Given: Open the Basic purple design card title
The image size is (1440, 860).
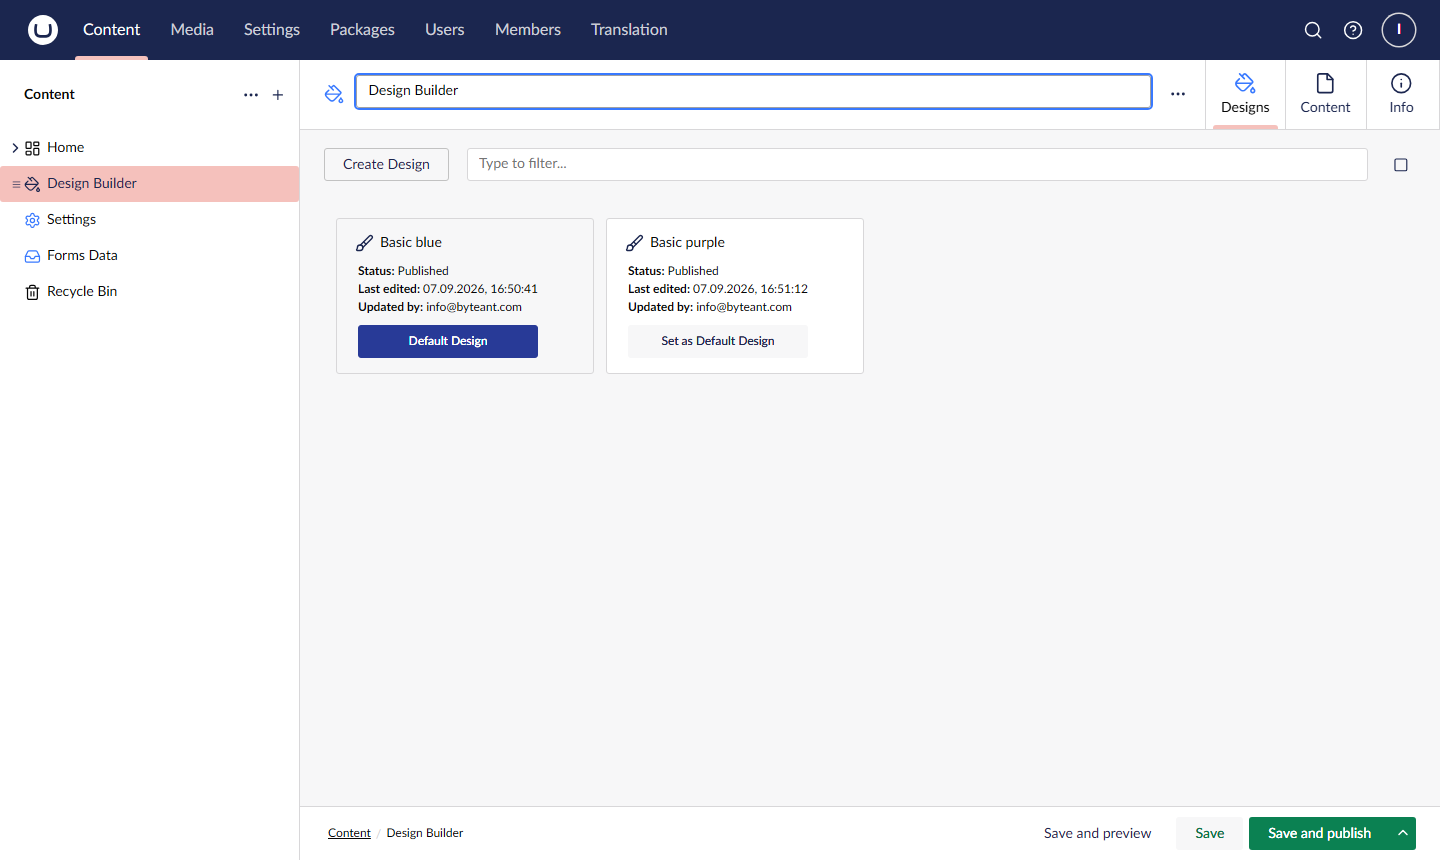Looking at the screenshot, I should click(687, 243).
